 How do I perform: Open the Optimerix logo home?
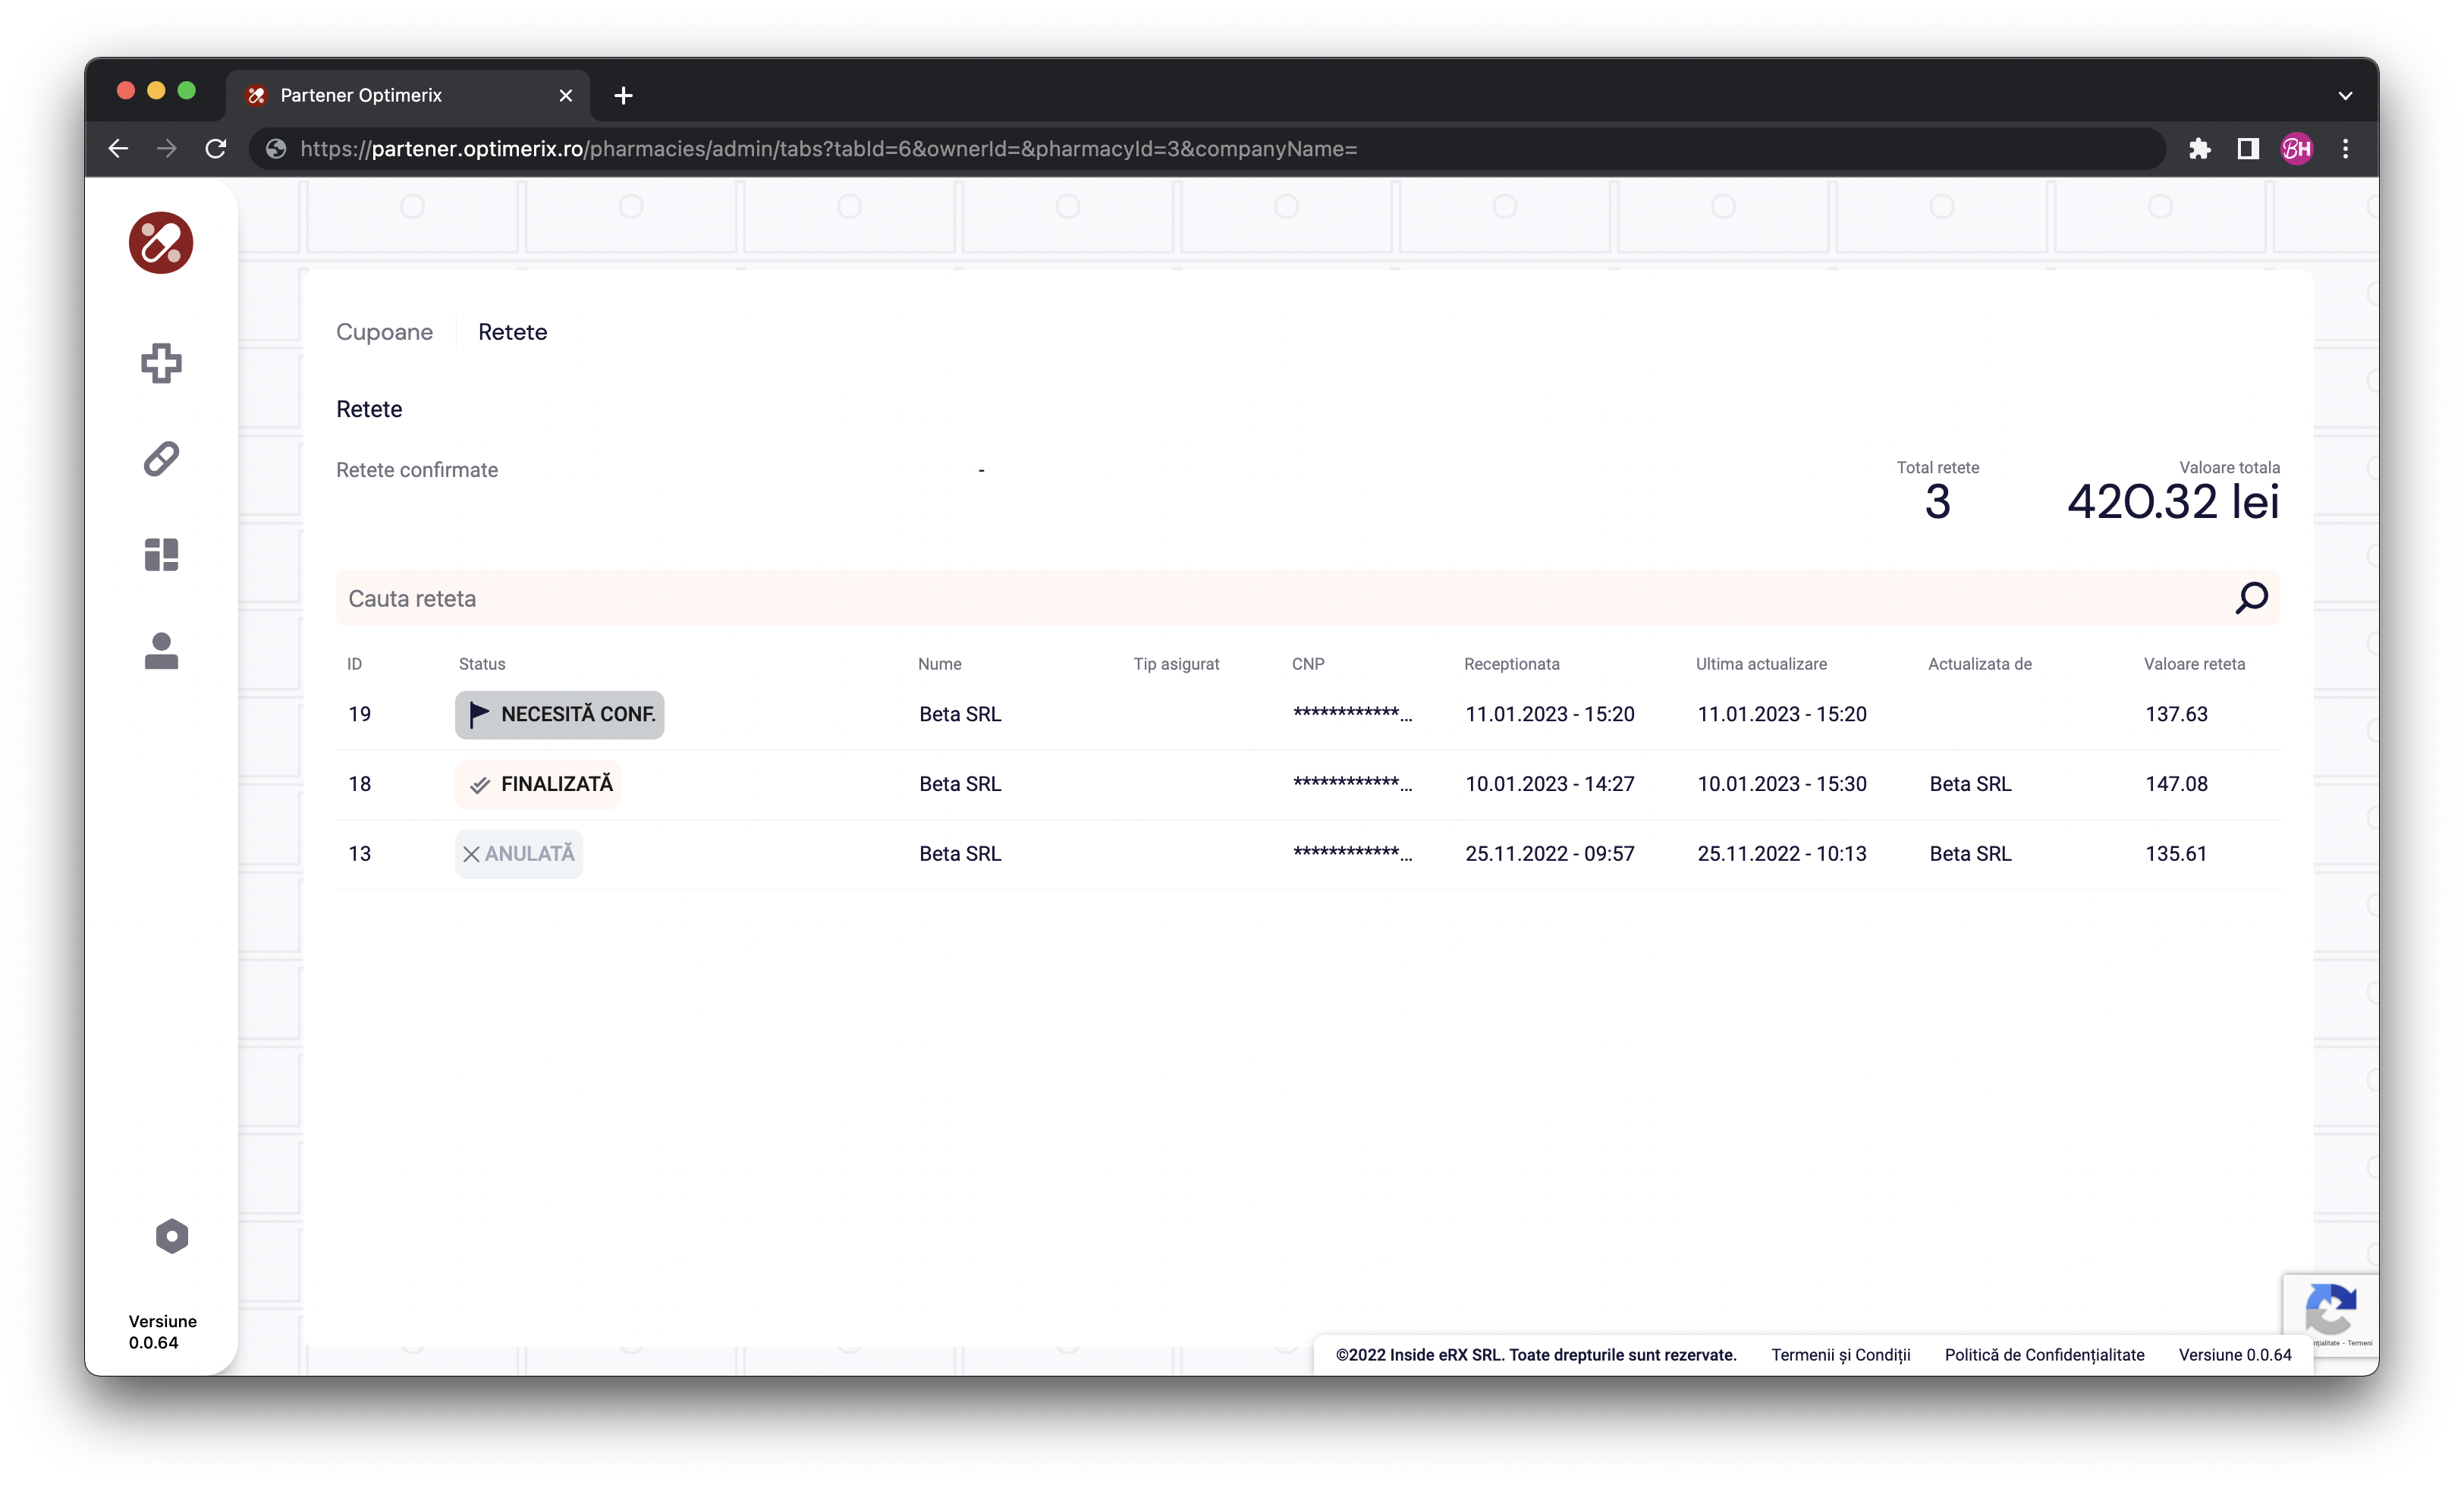click(x=161, y=242)
